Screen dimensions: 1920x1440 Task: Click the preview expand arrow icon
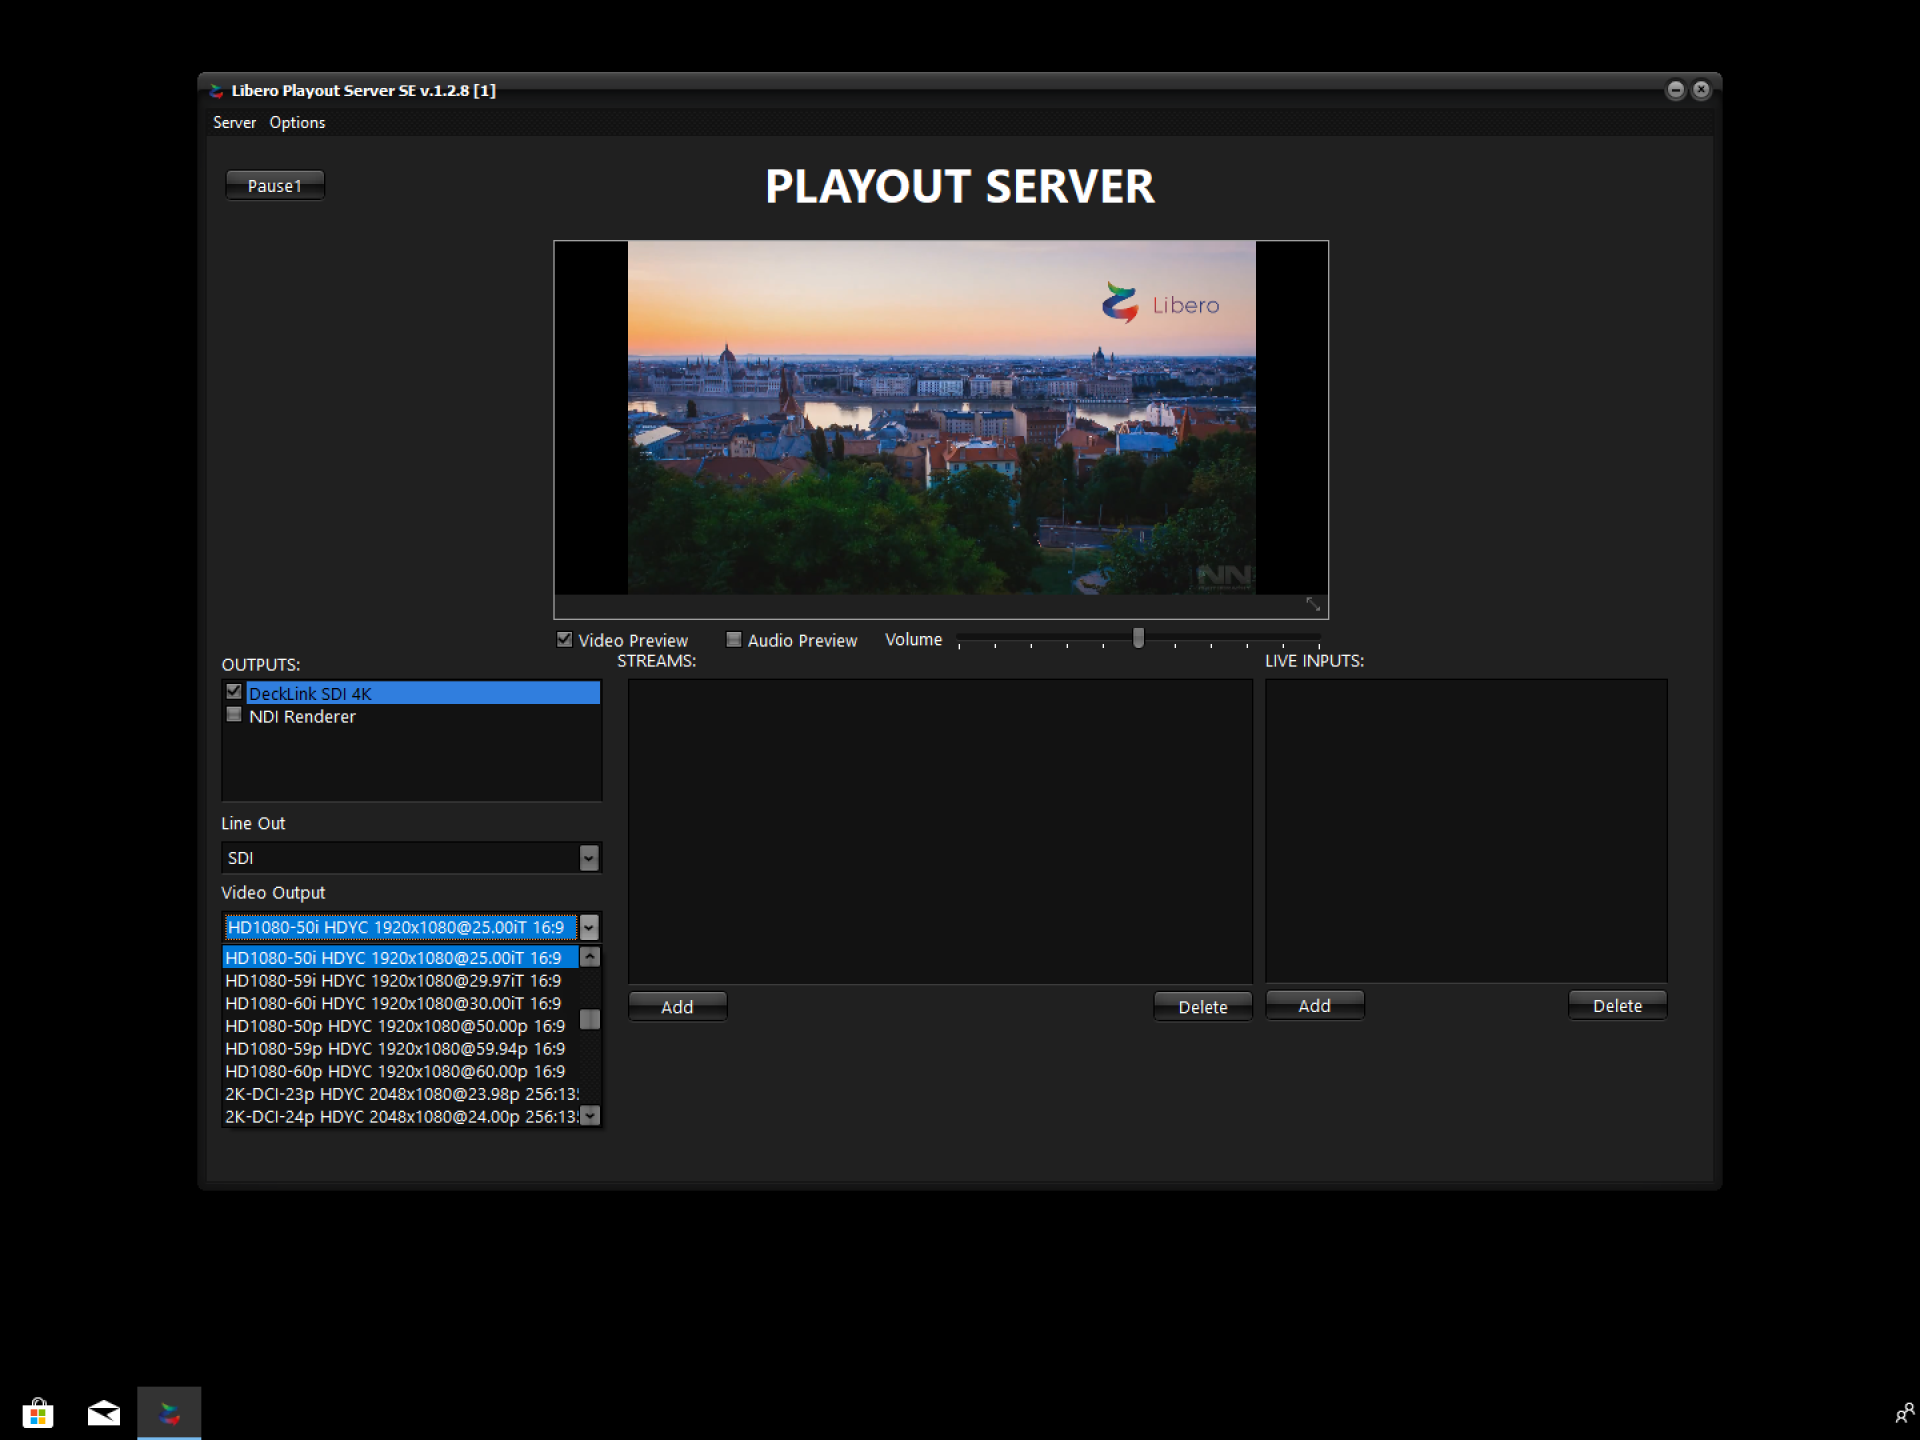coord(1313,605)
